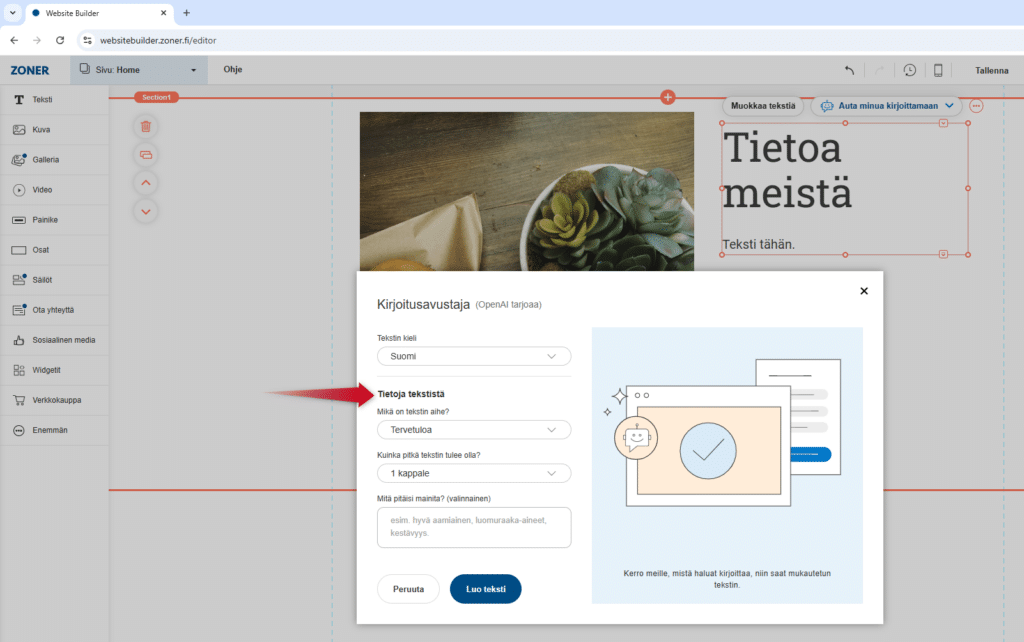Click the undo arrow icon
Screen dimensions: 1024x642
pos(849,70)
